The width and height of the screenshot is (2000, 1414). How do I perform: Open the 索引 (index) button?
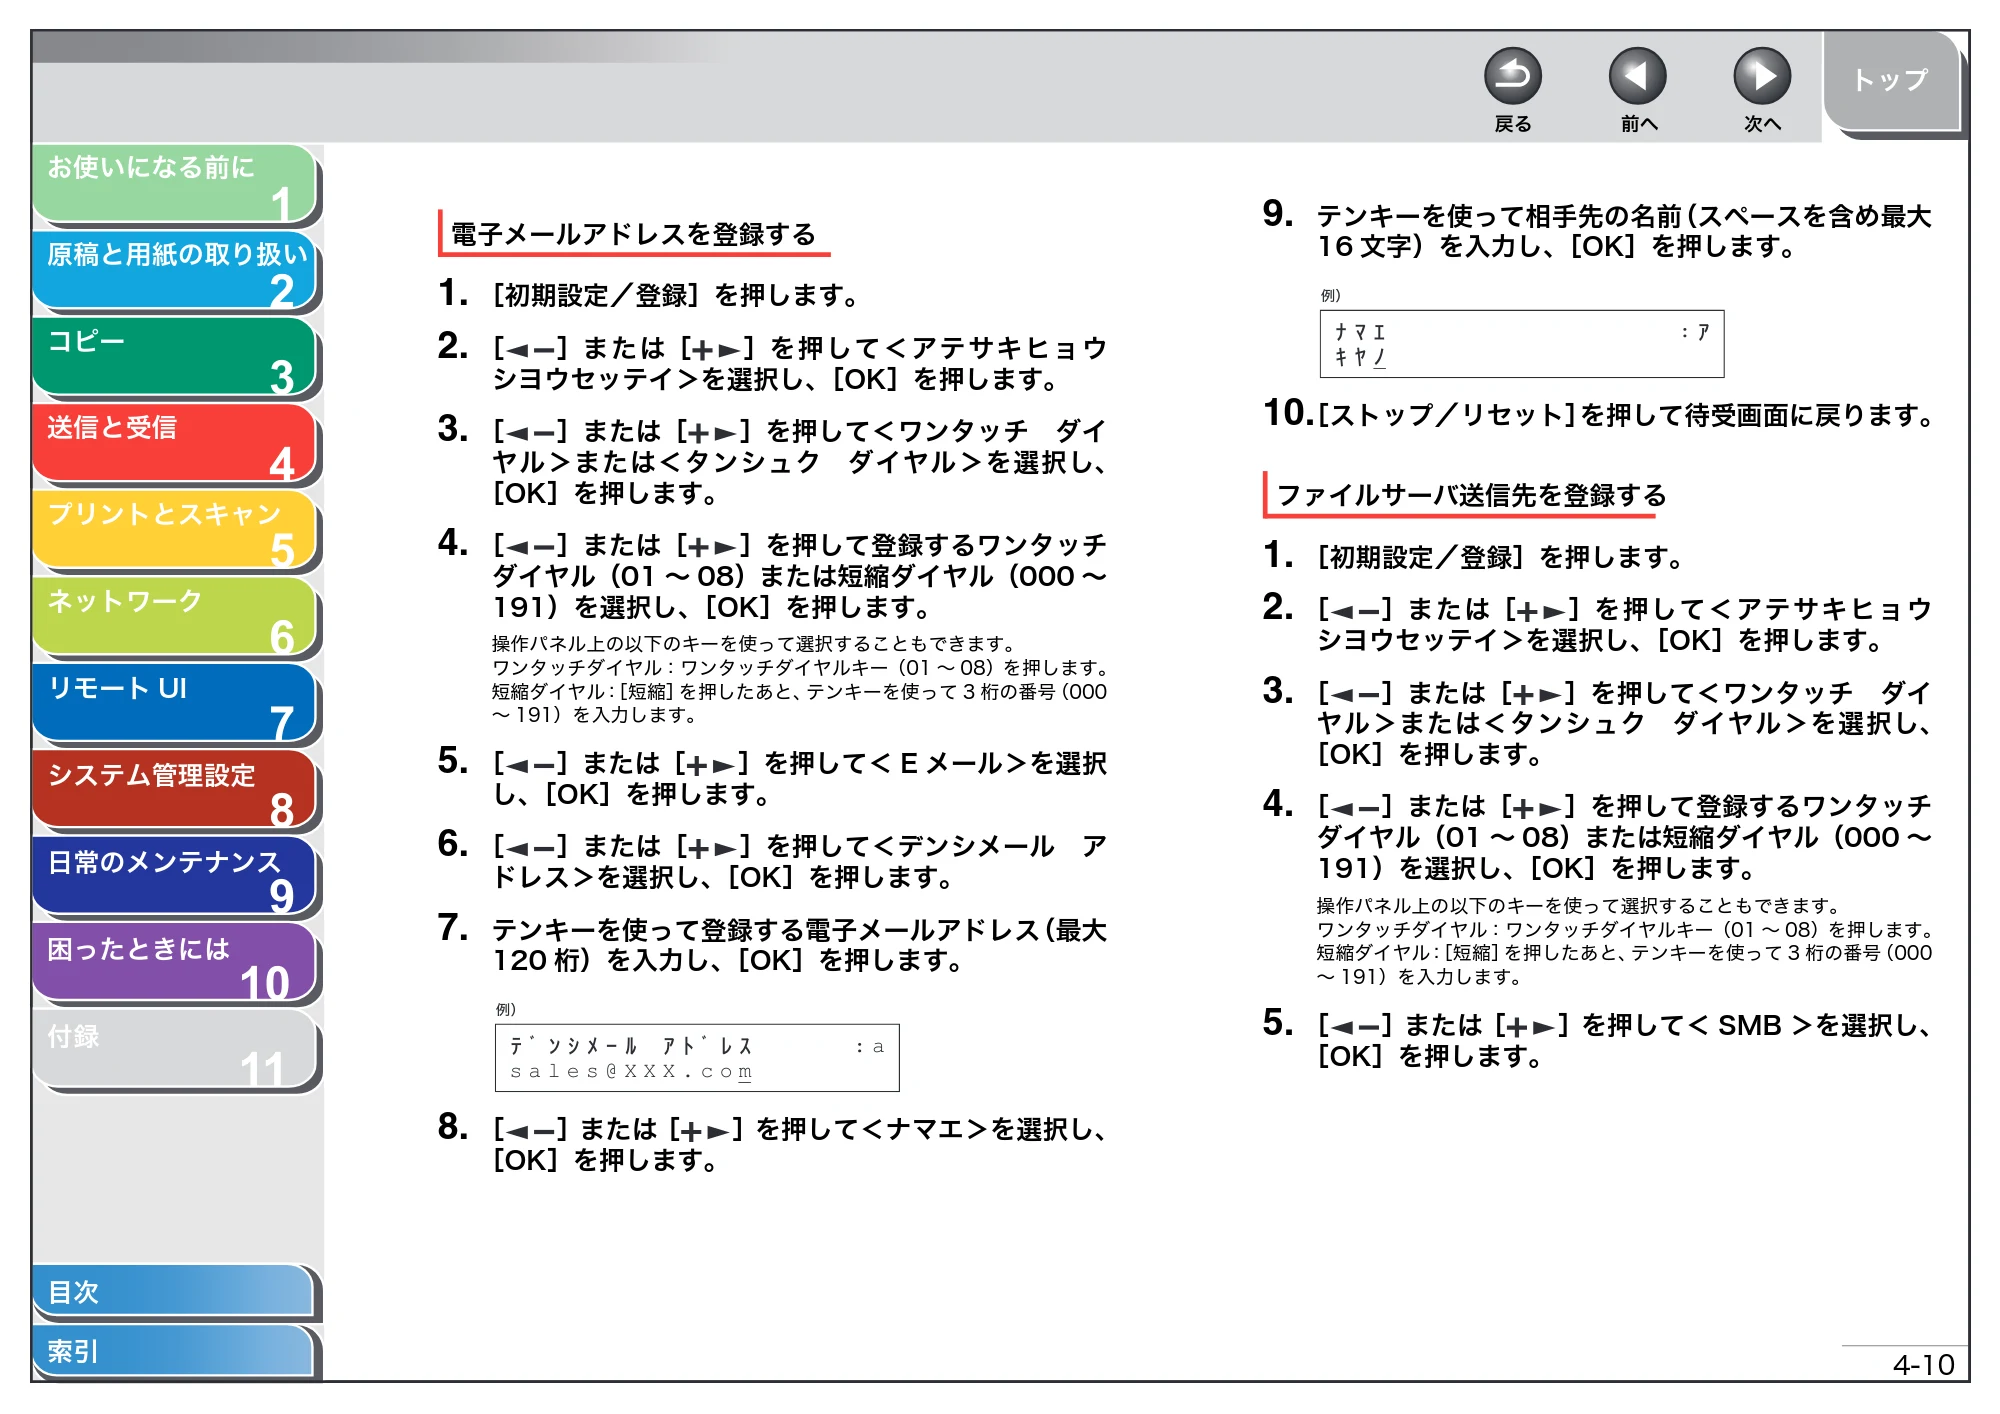coord(175,1352)
